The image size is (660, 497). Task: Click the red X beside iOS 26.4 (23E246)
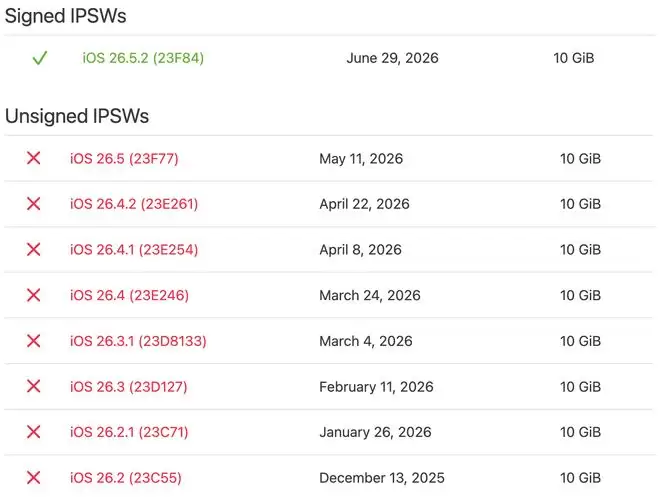34,295
